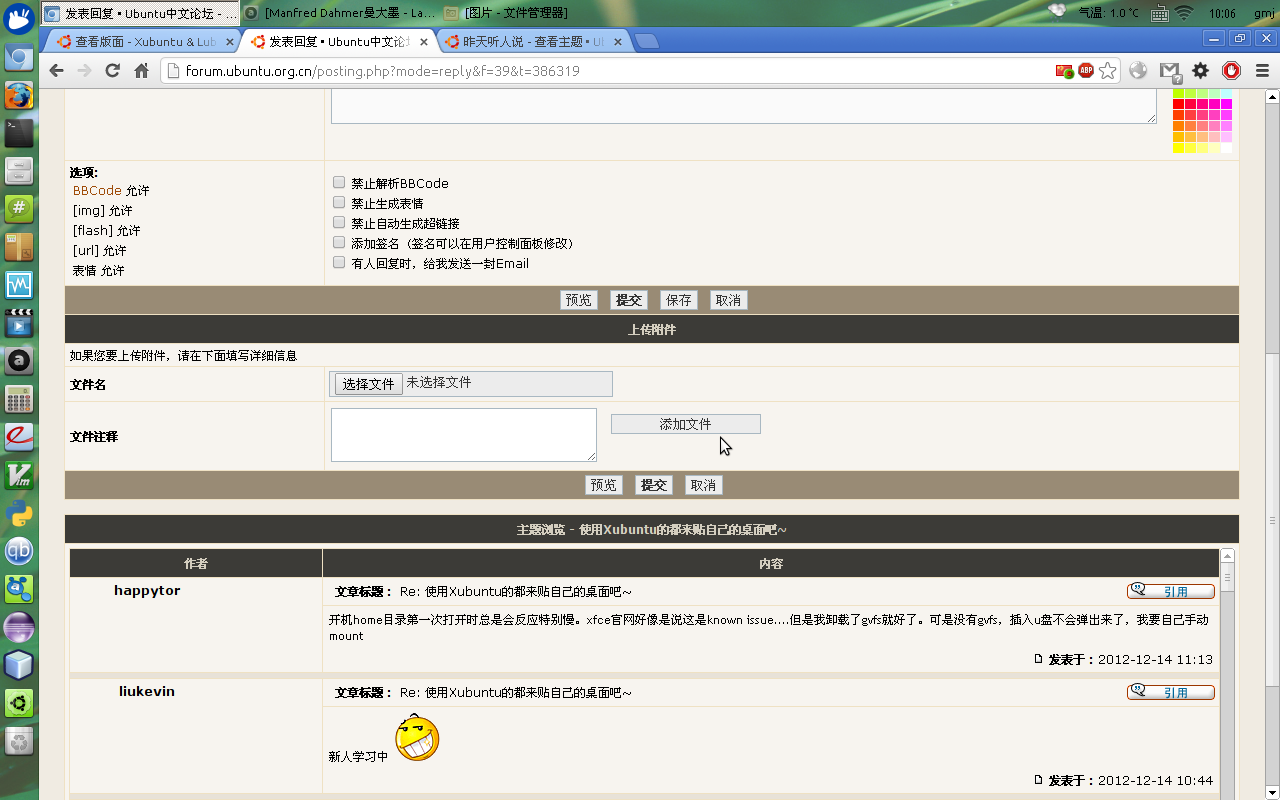Screen dimensions: 1280x800
Task: Open the BBCode link under 选项
Action: 97,190
